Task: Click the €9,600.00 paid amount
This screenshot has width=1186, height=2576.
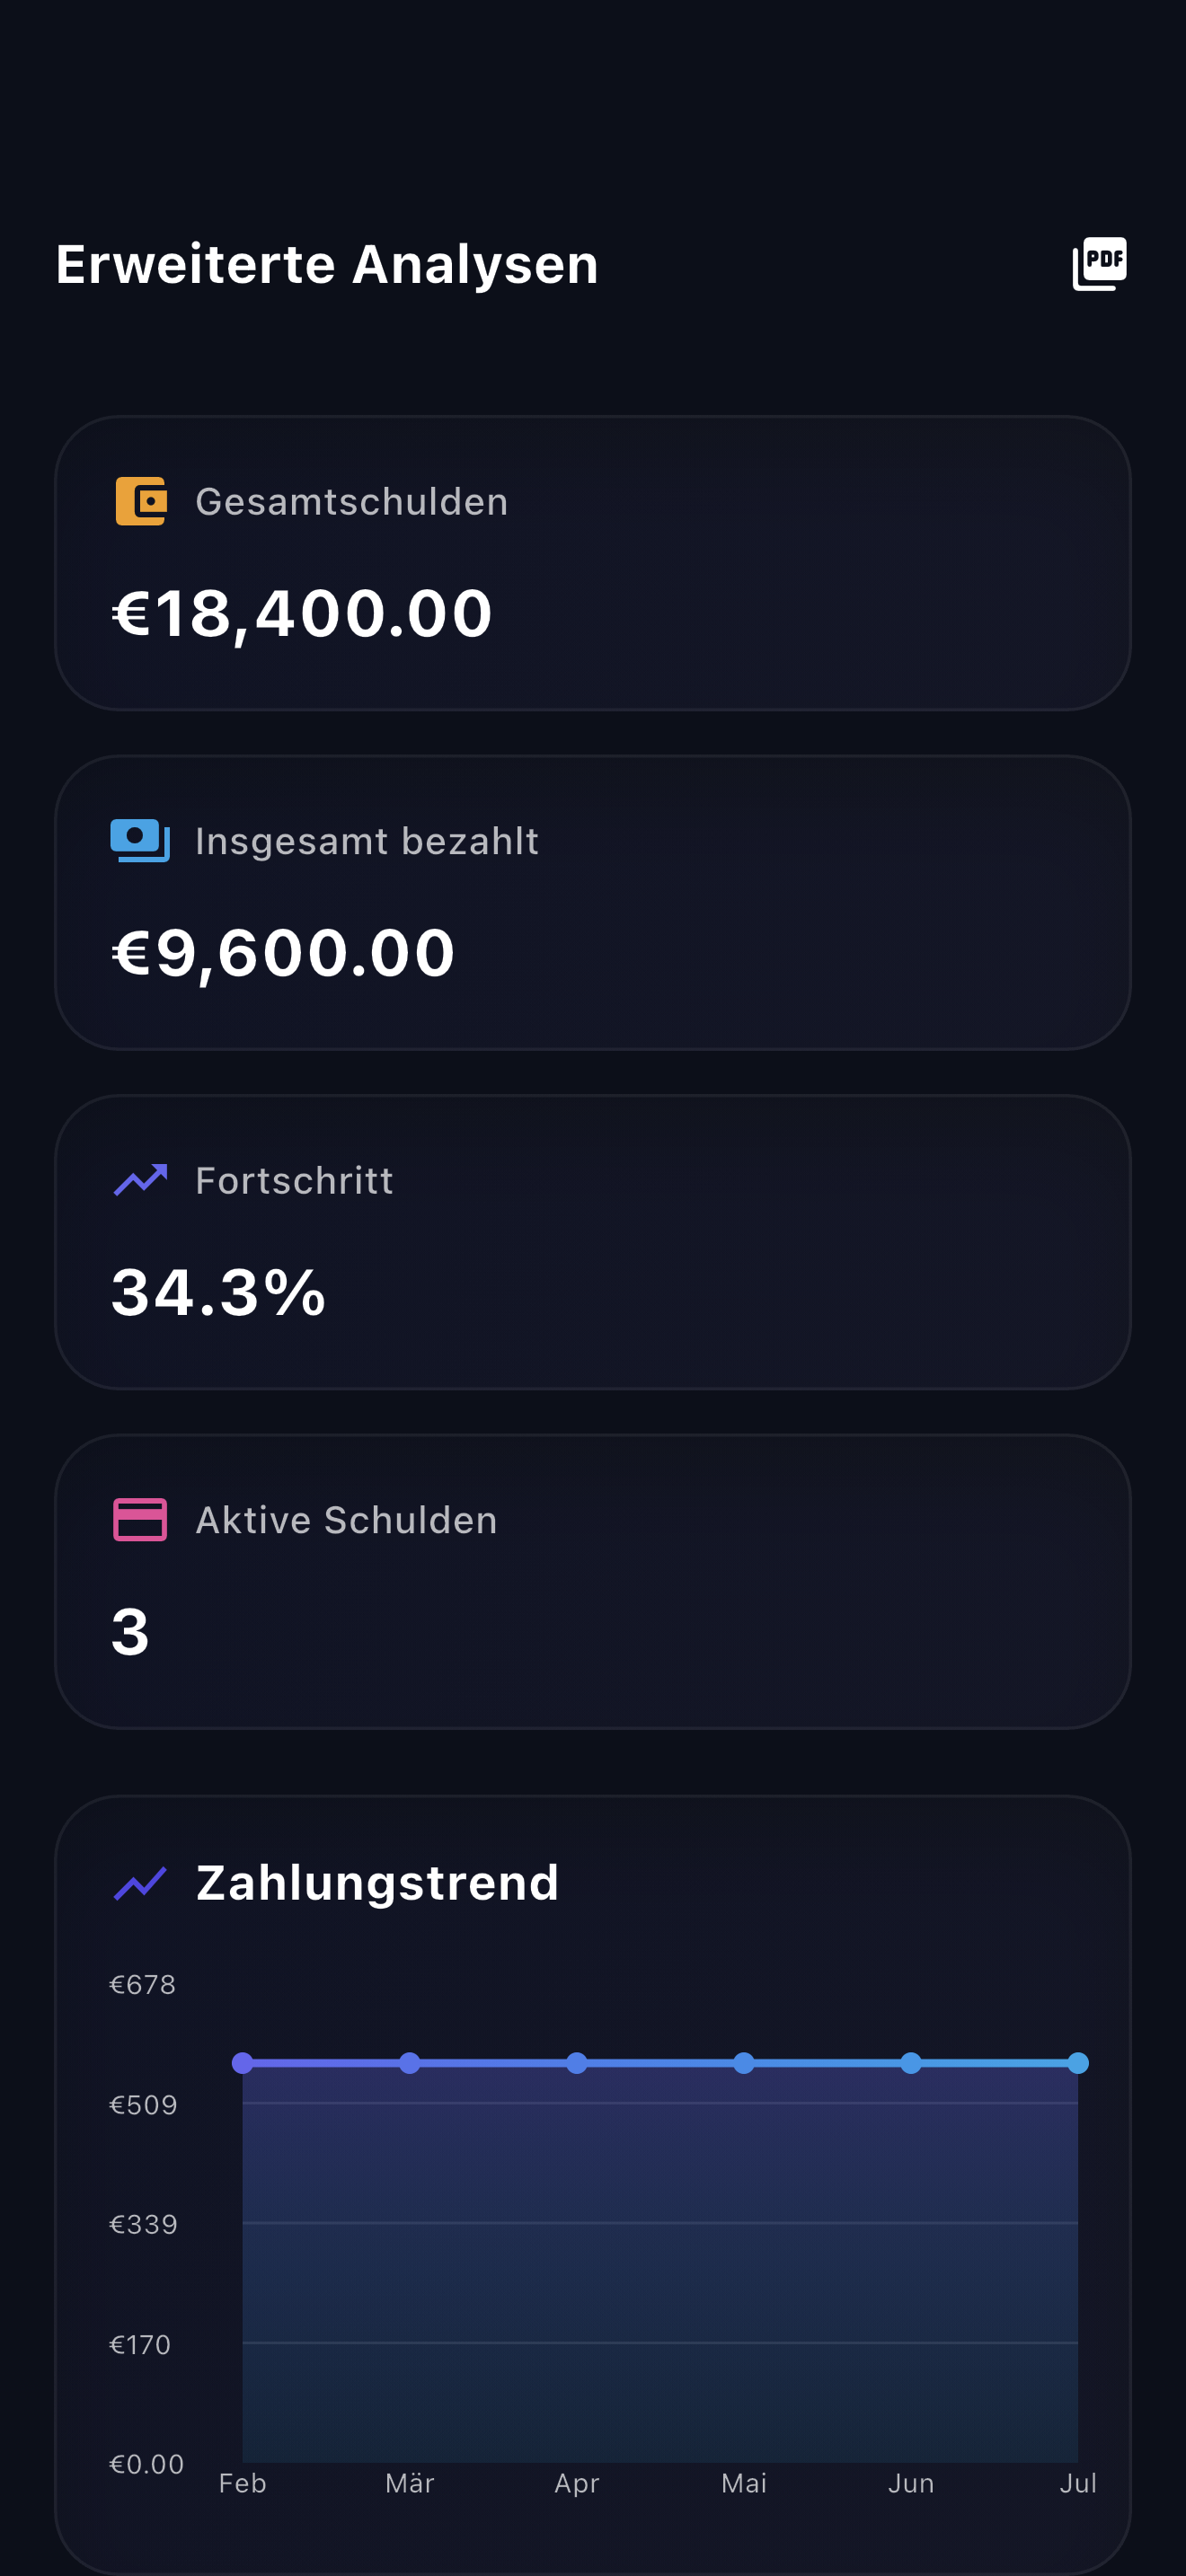Action: (x=283, y=952)
